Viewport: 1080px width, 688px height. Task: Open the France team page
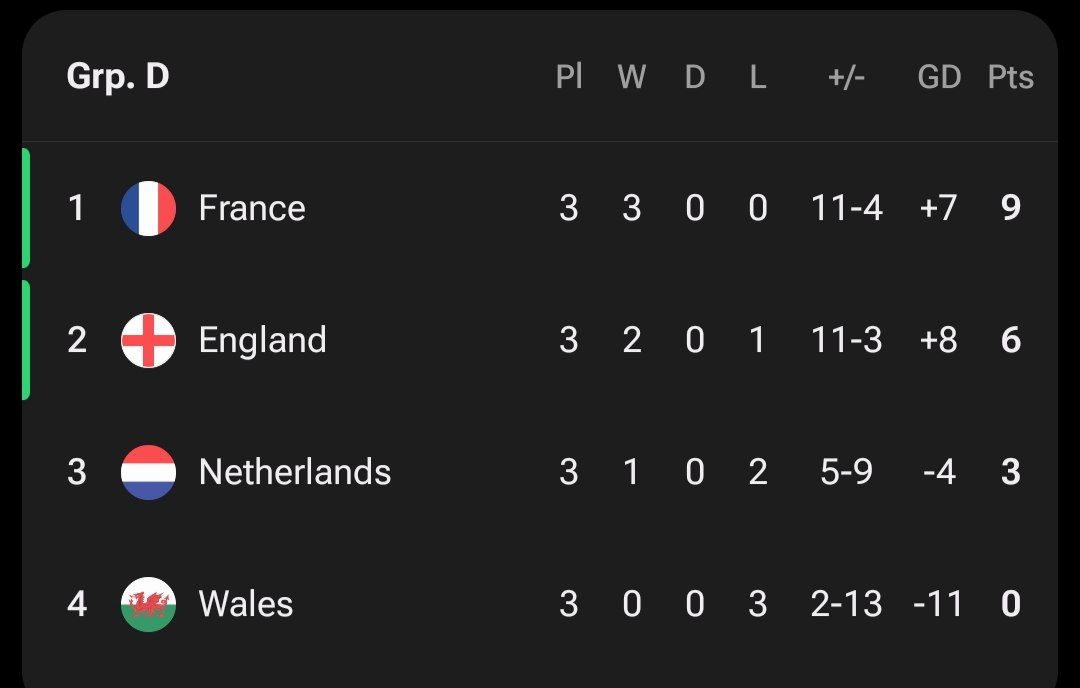click(x=252, y=208)
